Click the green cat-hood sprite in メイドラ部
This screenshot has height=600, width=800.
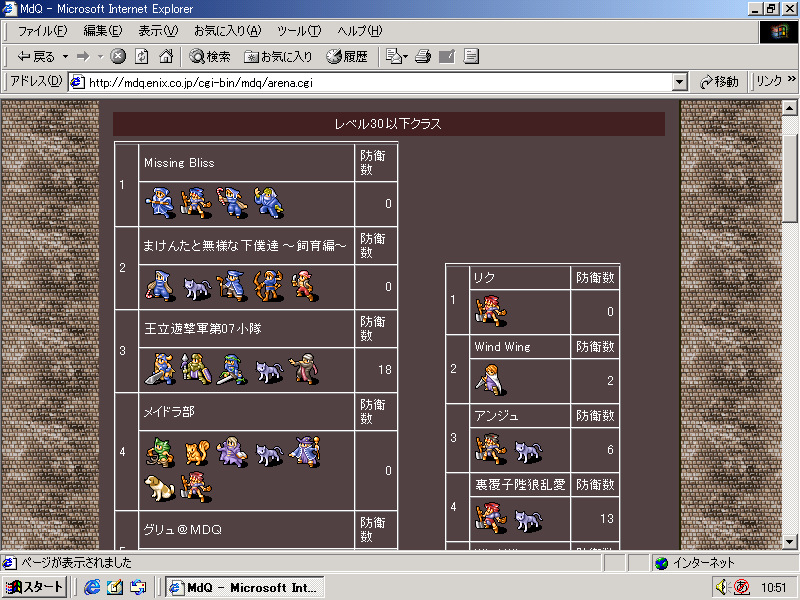(160, 452)
